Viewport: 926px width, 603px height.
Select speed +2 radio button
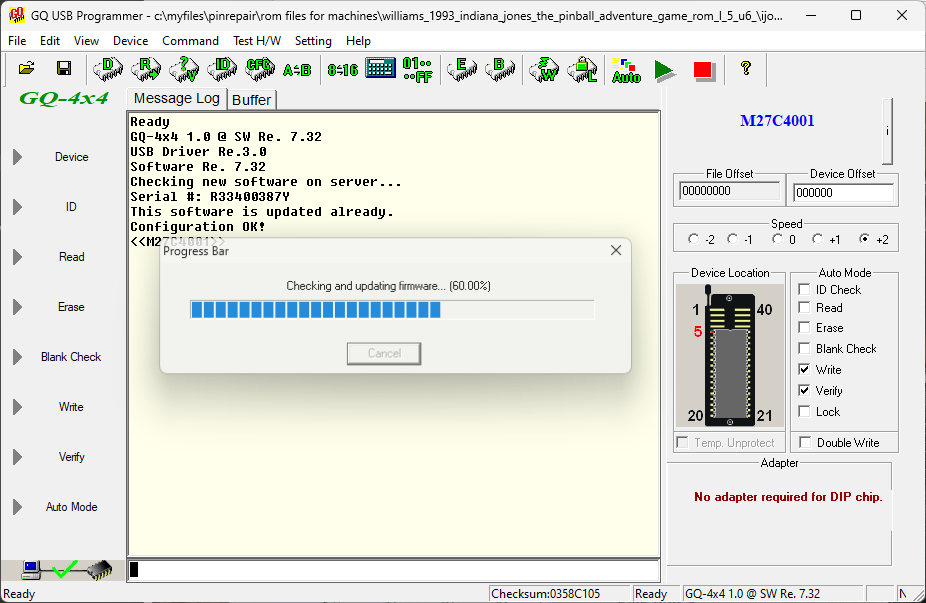coord(865,239)
